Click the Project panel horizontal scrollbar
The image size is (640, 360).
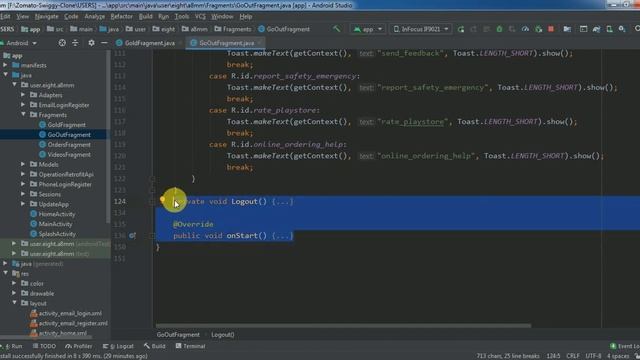pyautogui.click(x=46, y=337)
